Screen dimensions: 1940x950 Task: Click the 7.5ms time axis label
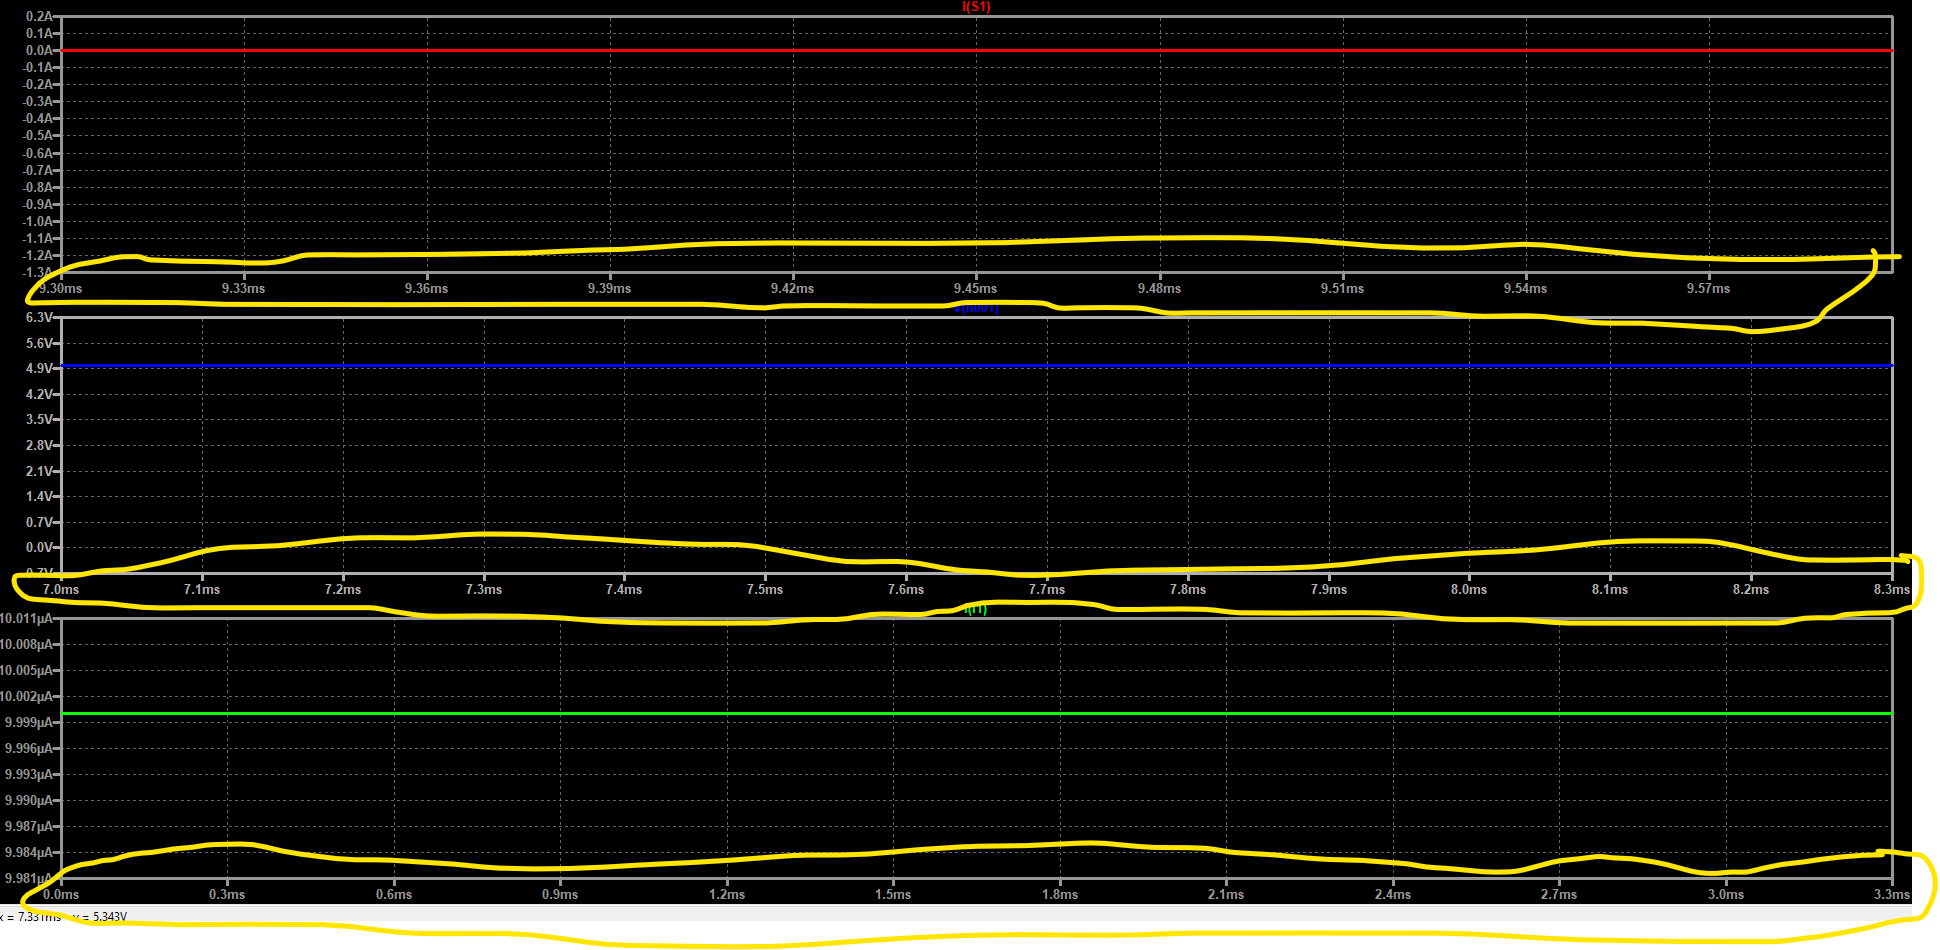tap(765, 589)
